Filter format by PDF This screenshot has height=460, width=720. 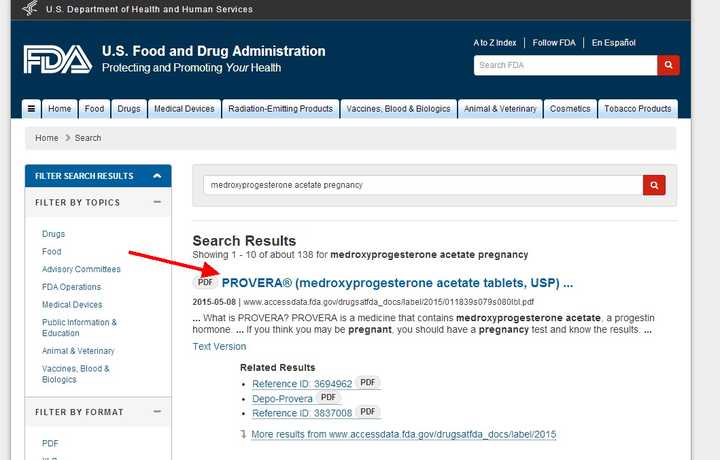tap(50, 443)
